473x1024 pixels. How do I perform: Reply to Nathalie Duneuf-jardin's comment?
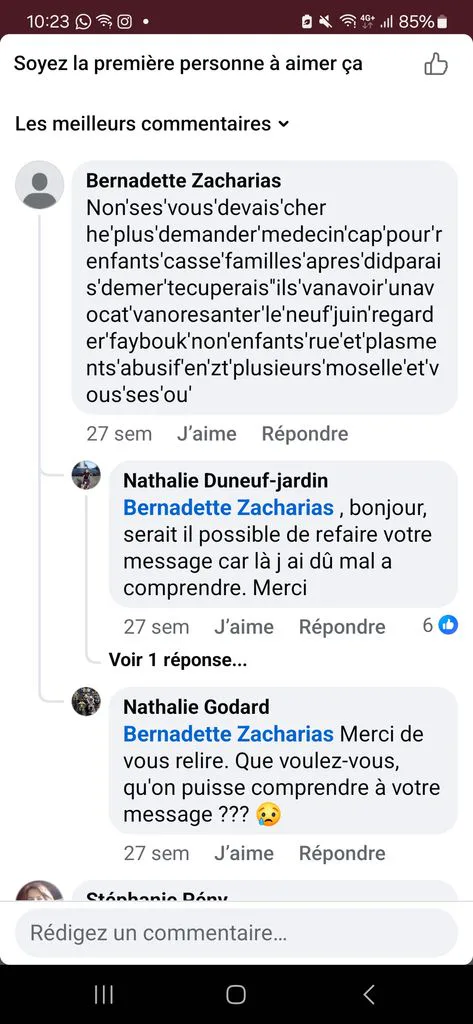point(342,627)
